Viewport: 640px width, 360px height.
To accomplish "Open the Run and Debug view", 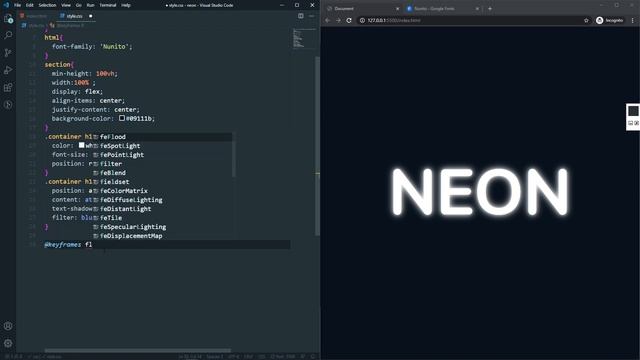I will coord(8,70).
